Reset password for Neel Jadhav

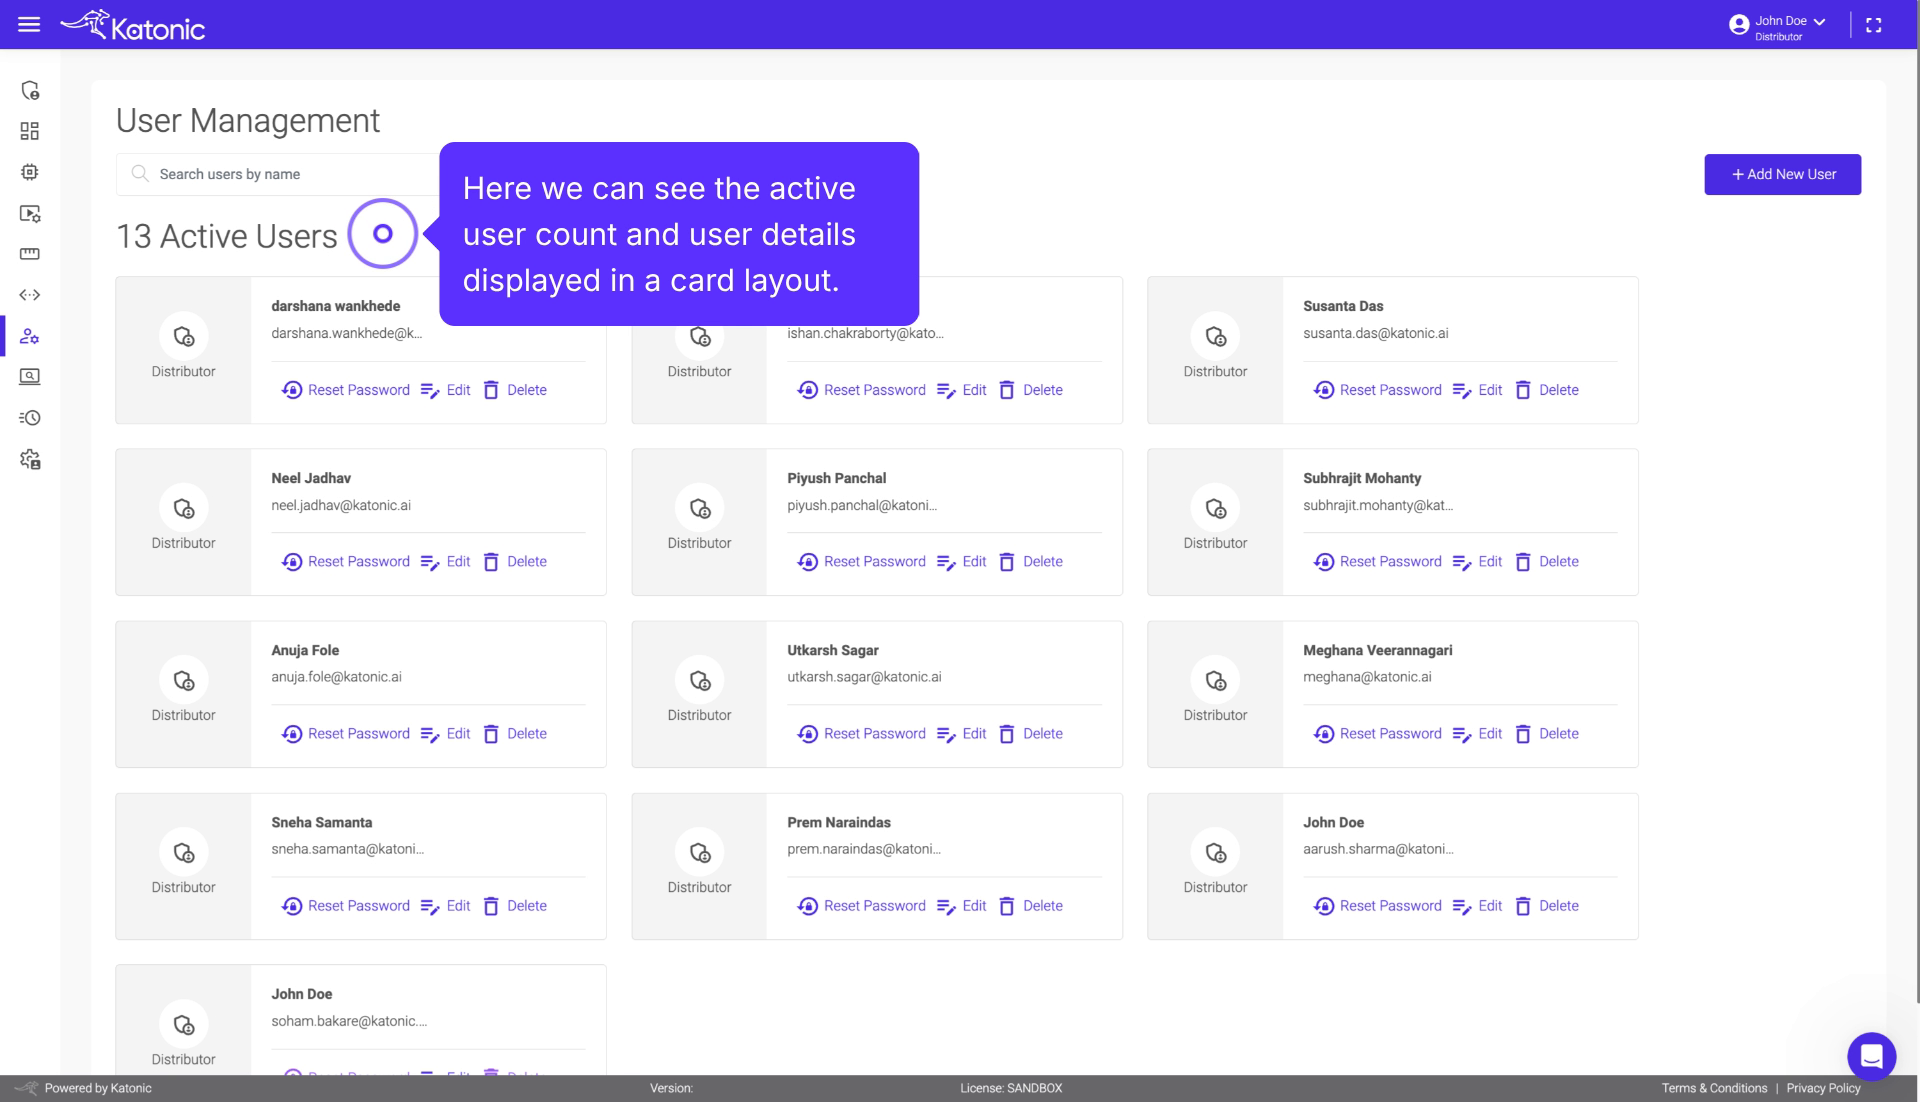tap(346, 562)
